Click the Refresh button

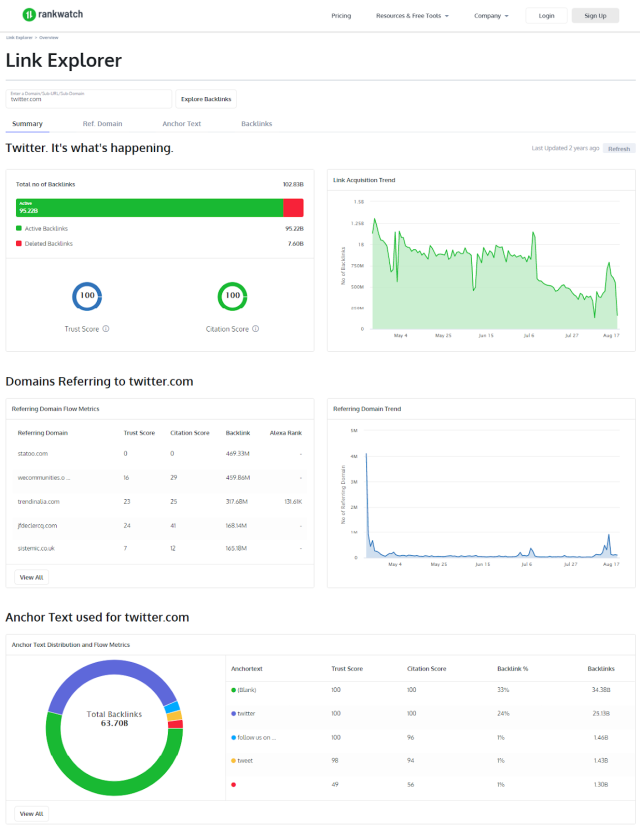(x=619, y=149)
